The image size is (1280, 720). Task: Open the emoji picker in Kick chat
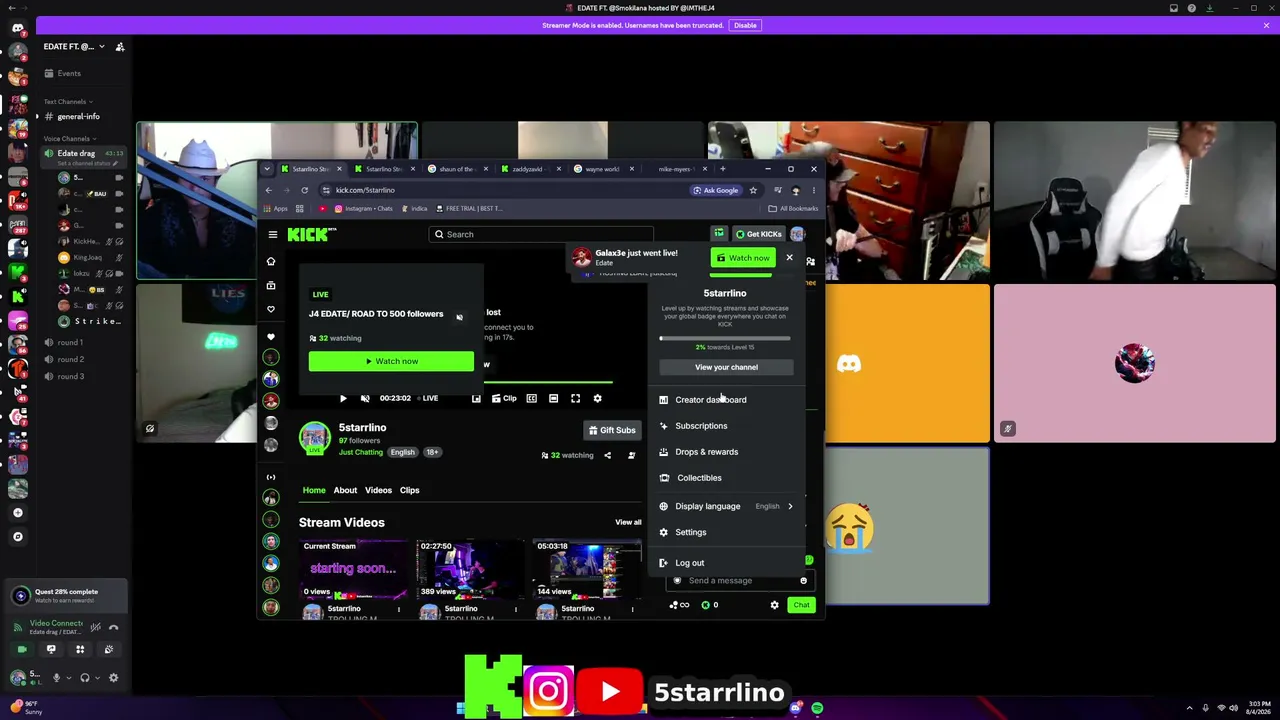(x=803, y=581)
